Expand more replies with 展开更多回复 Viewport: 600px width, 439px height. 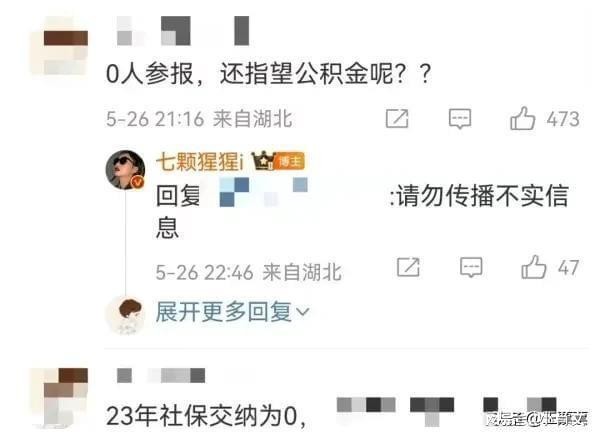224,312
